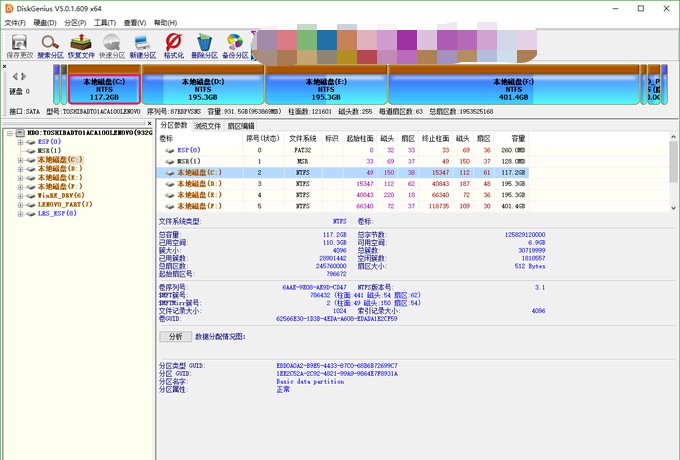This screenshot has width=680, height=460.
Task: Expand the LENOVO_PART(7) tree node
Action: (x=20, y=205)
